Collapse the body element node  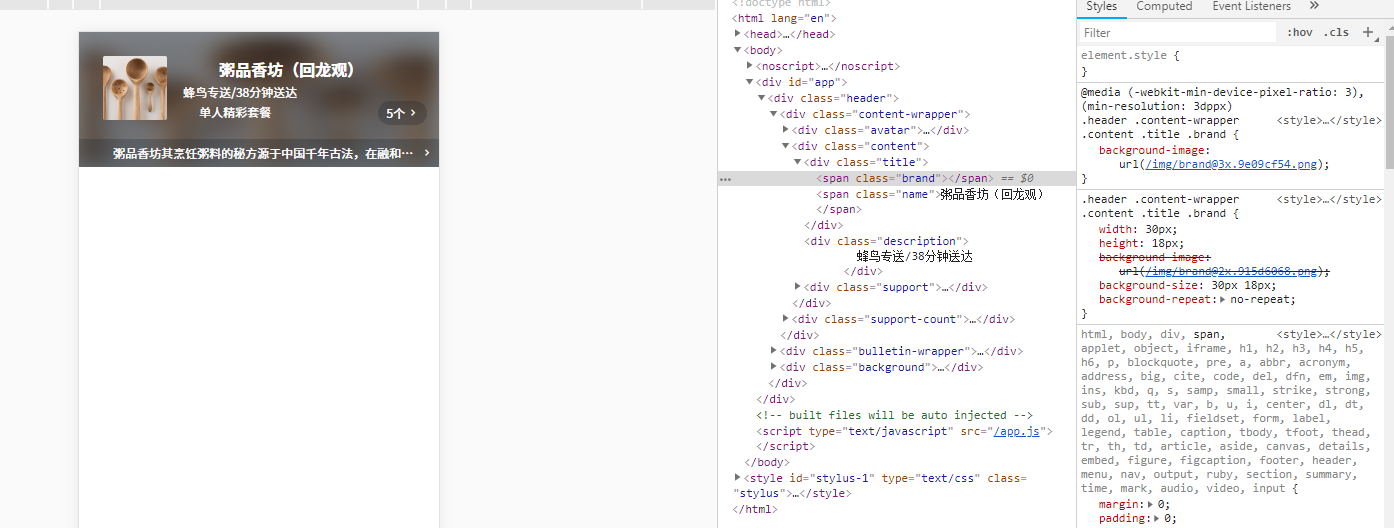(x=739, y=50)
